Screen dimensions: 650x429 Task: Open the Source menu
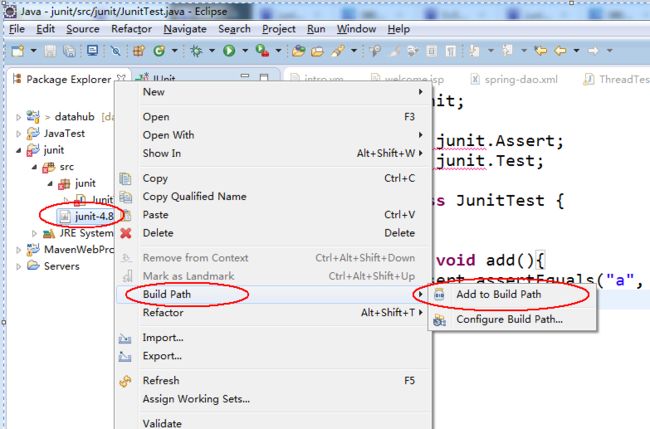(x=82, y=29)
